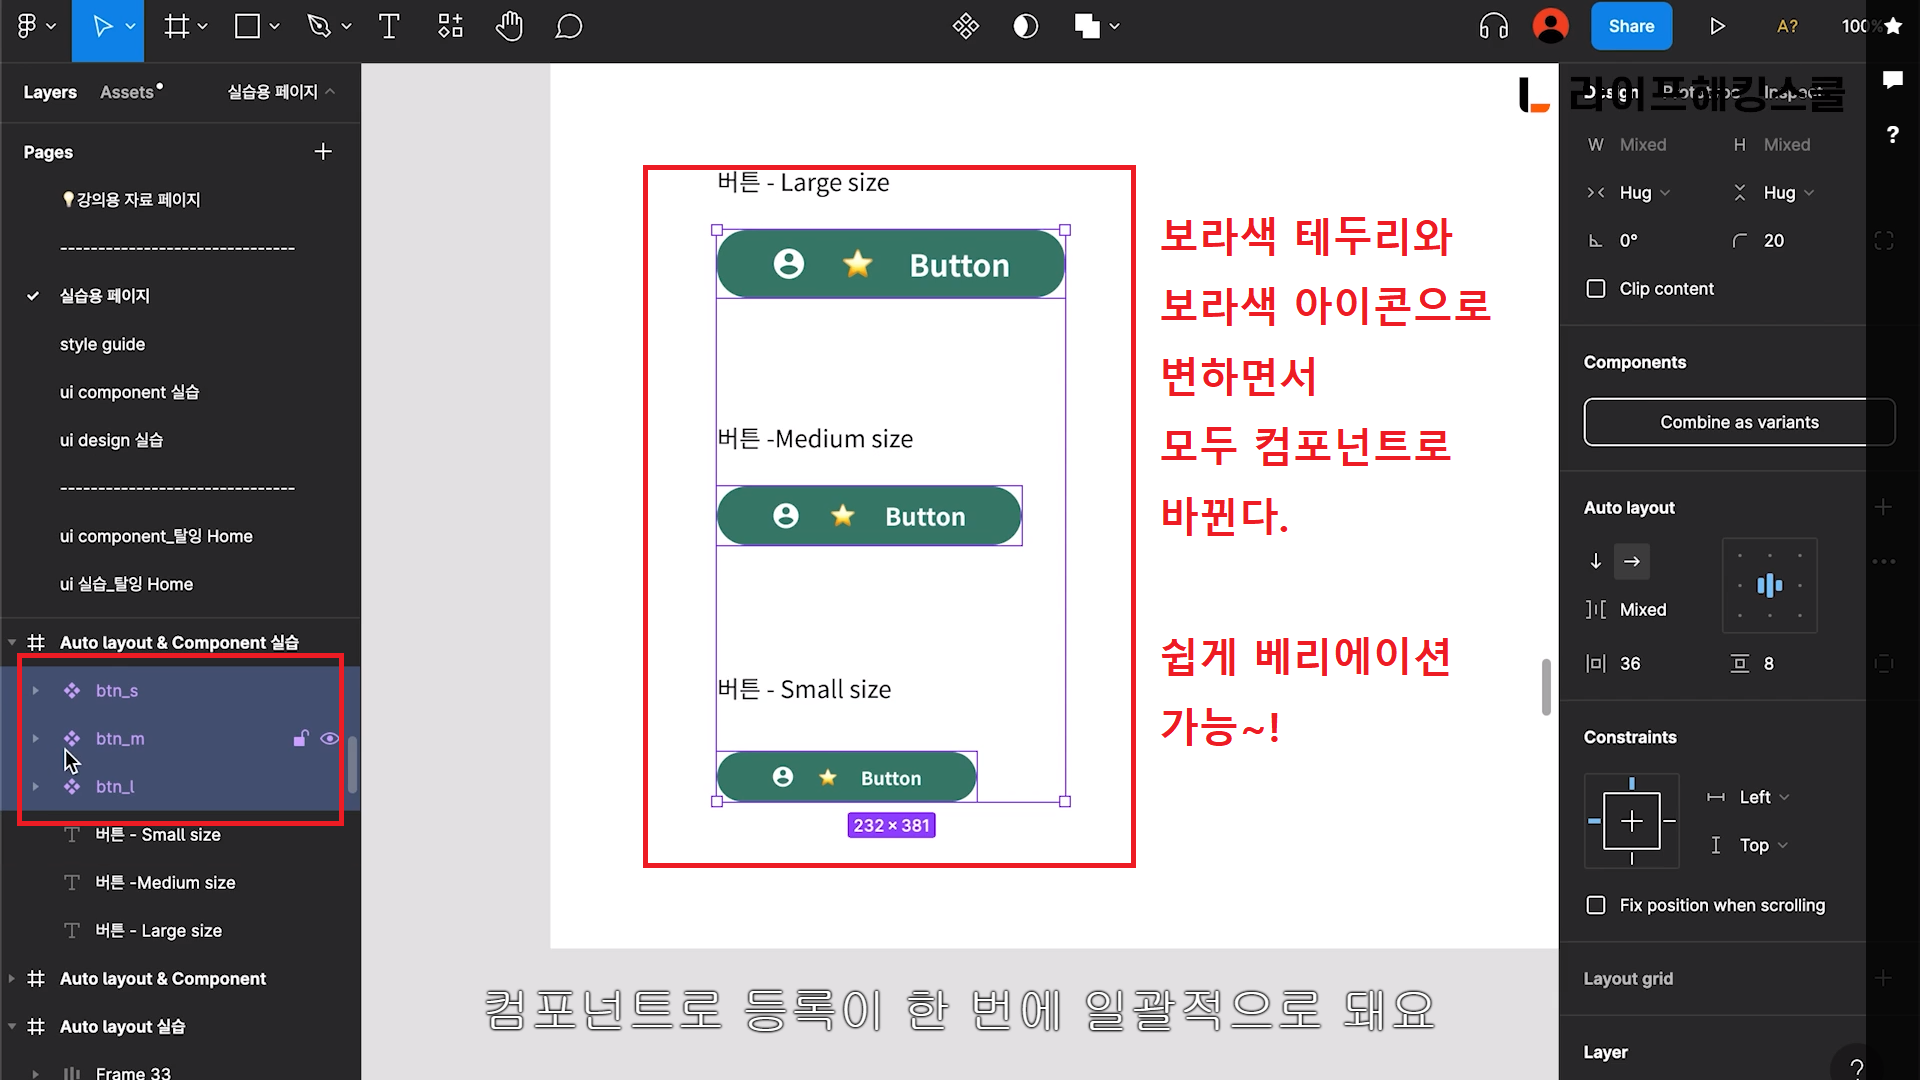The image size is (1920, 1080).
Task: Expand the btn_s layer tree
Action: 36,691
